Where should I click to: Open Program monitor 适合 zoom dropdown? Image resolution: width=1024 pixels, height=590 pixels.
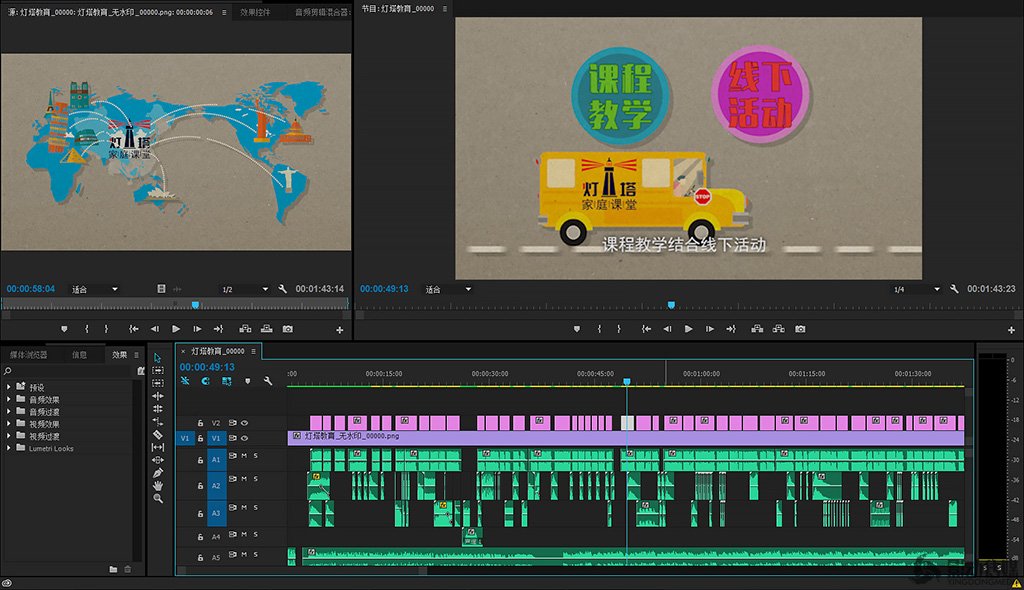click(447, 289)
